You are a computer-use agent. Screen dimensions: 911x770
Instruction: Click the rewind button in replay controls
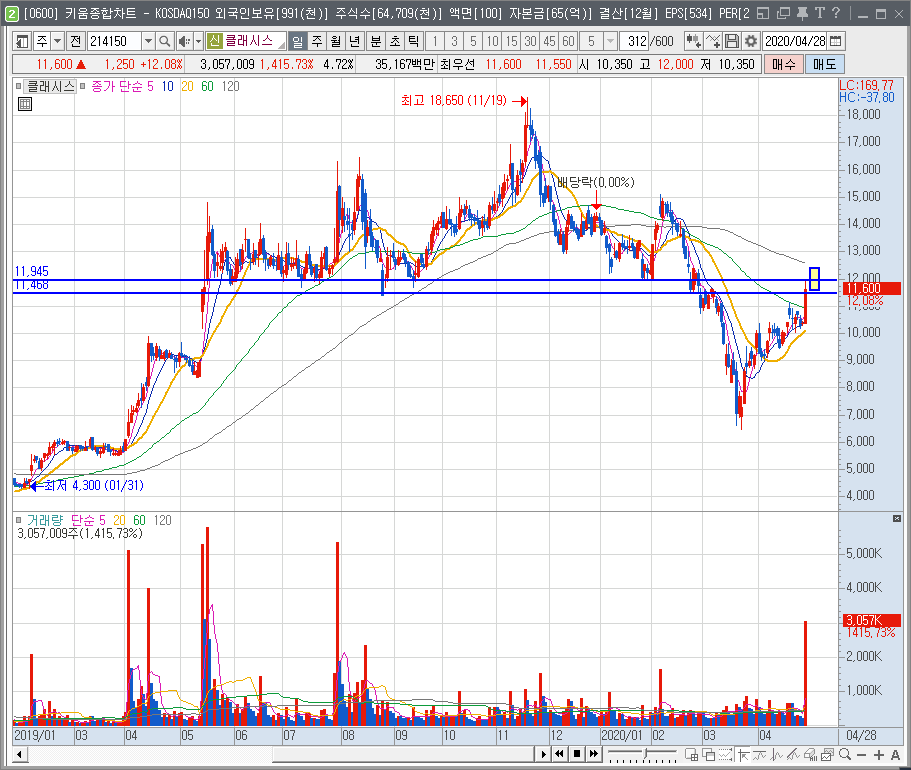559,754
